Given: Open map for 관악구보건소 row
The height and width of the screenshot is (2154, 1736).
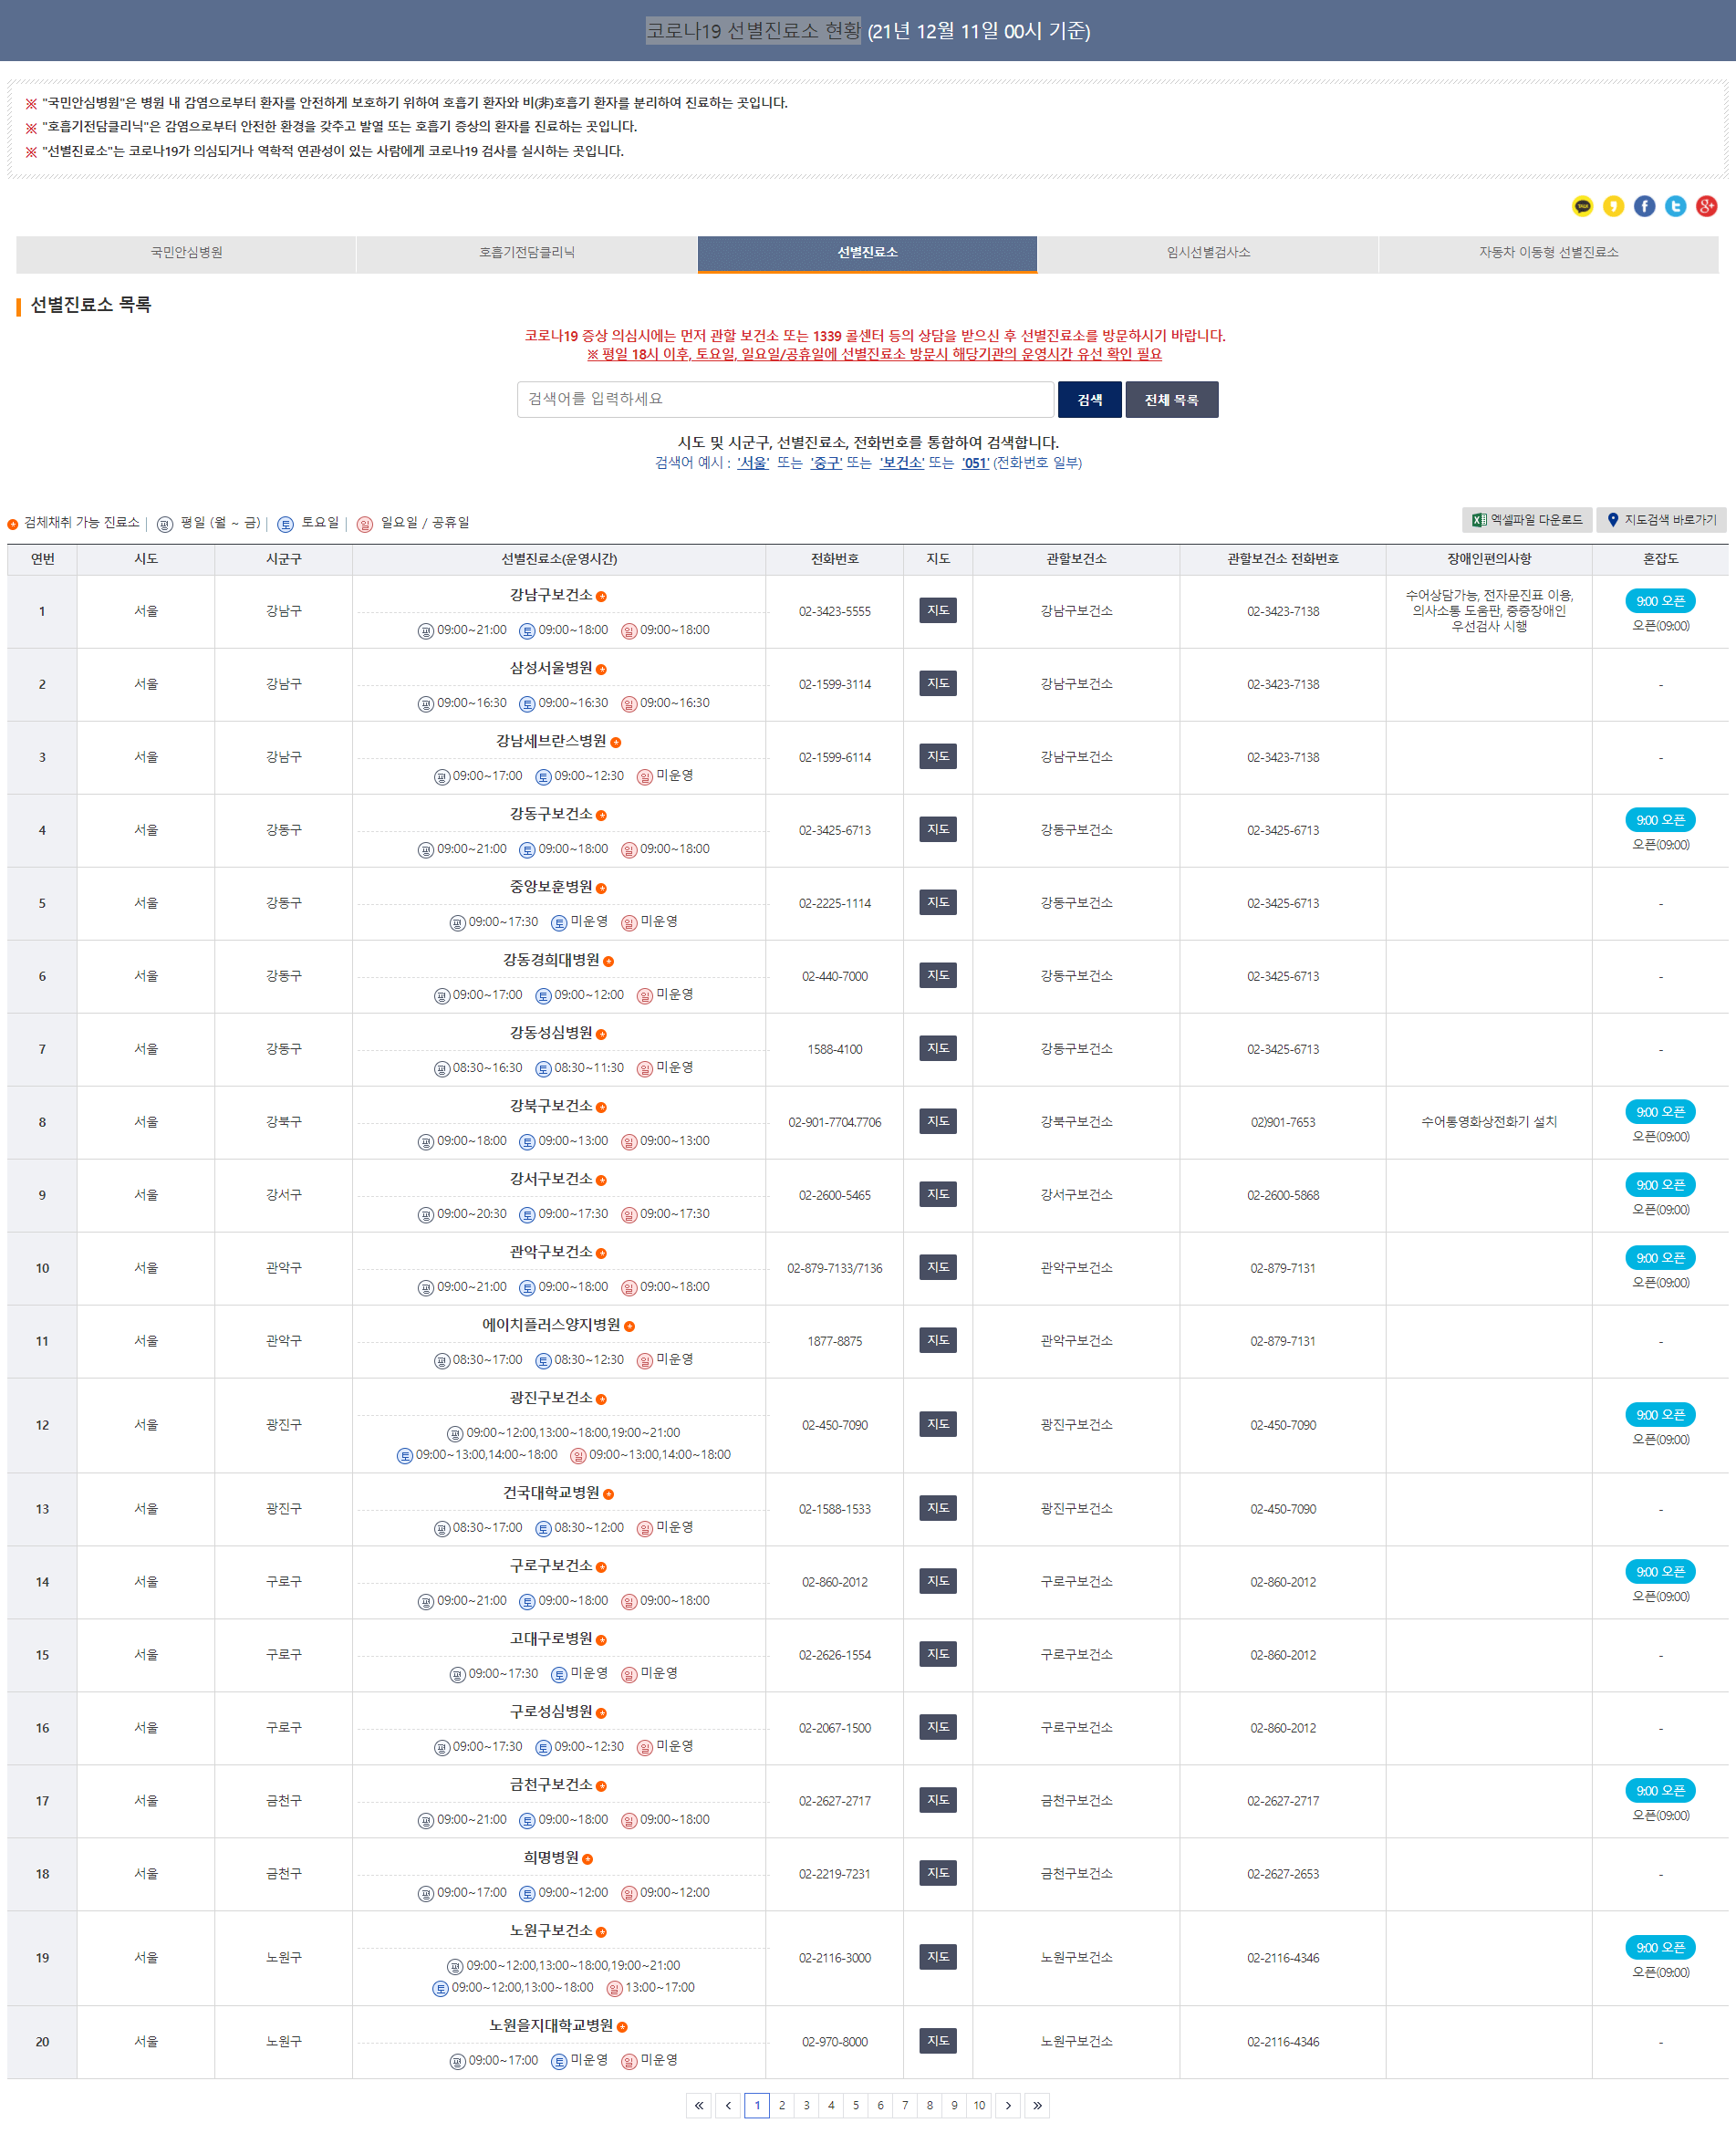Looking at the screenshot, I should tap(937, 1267).
